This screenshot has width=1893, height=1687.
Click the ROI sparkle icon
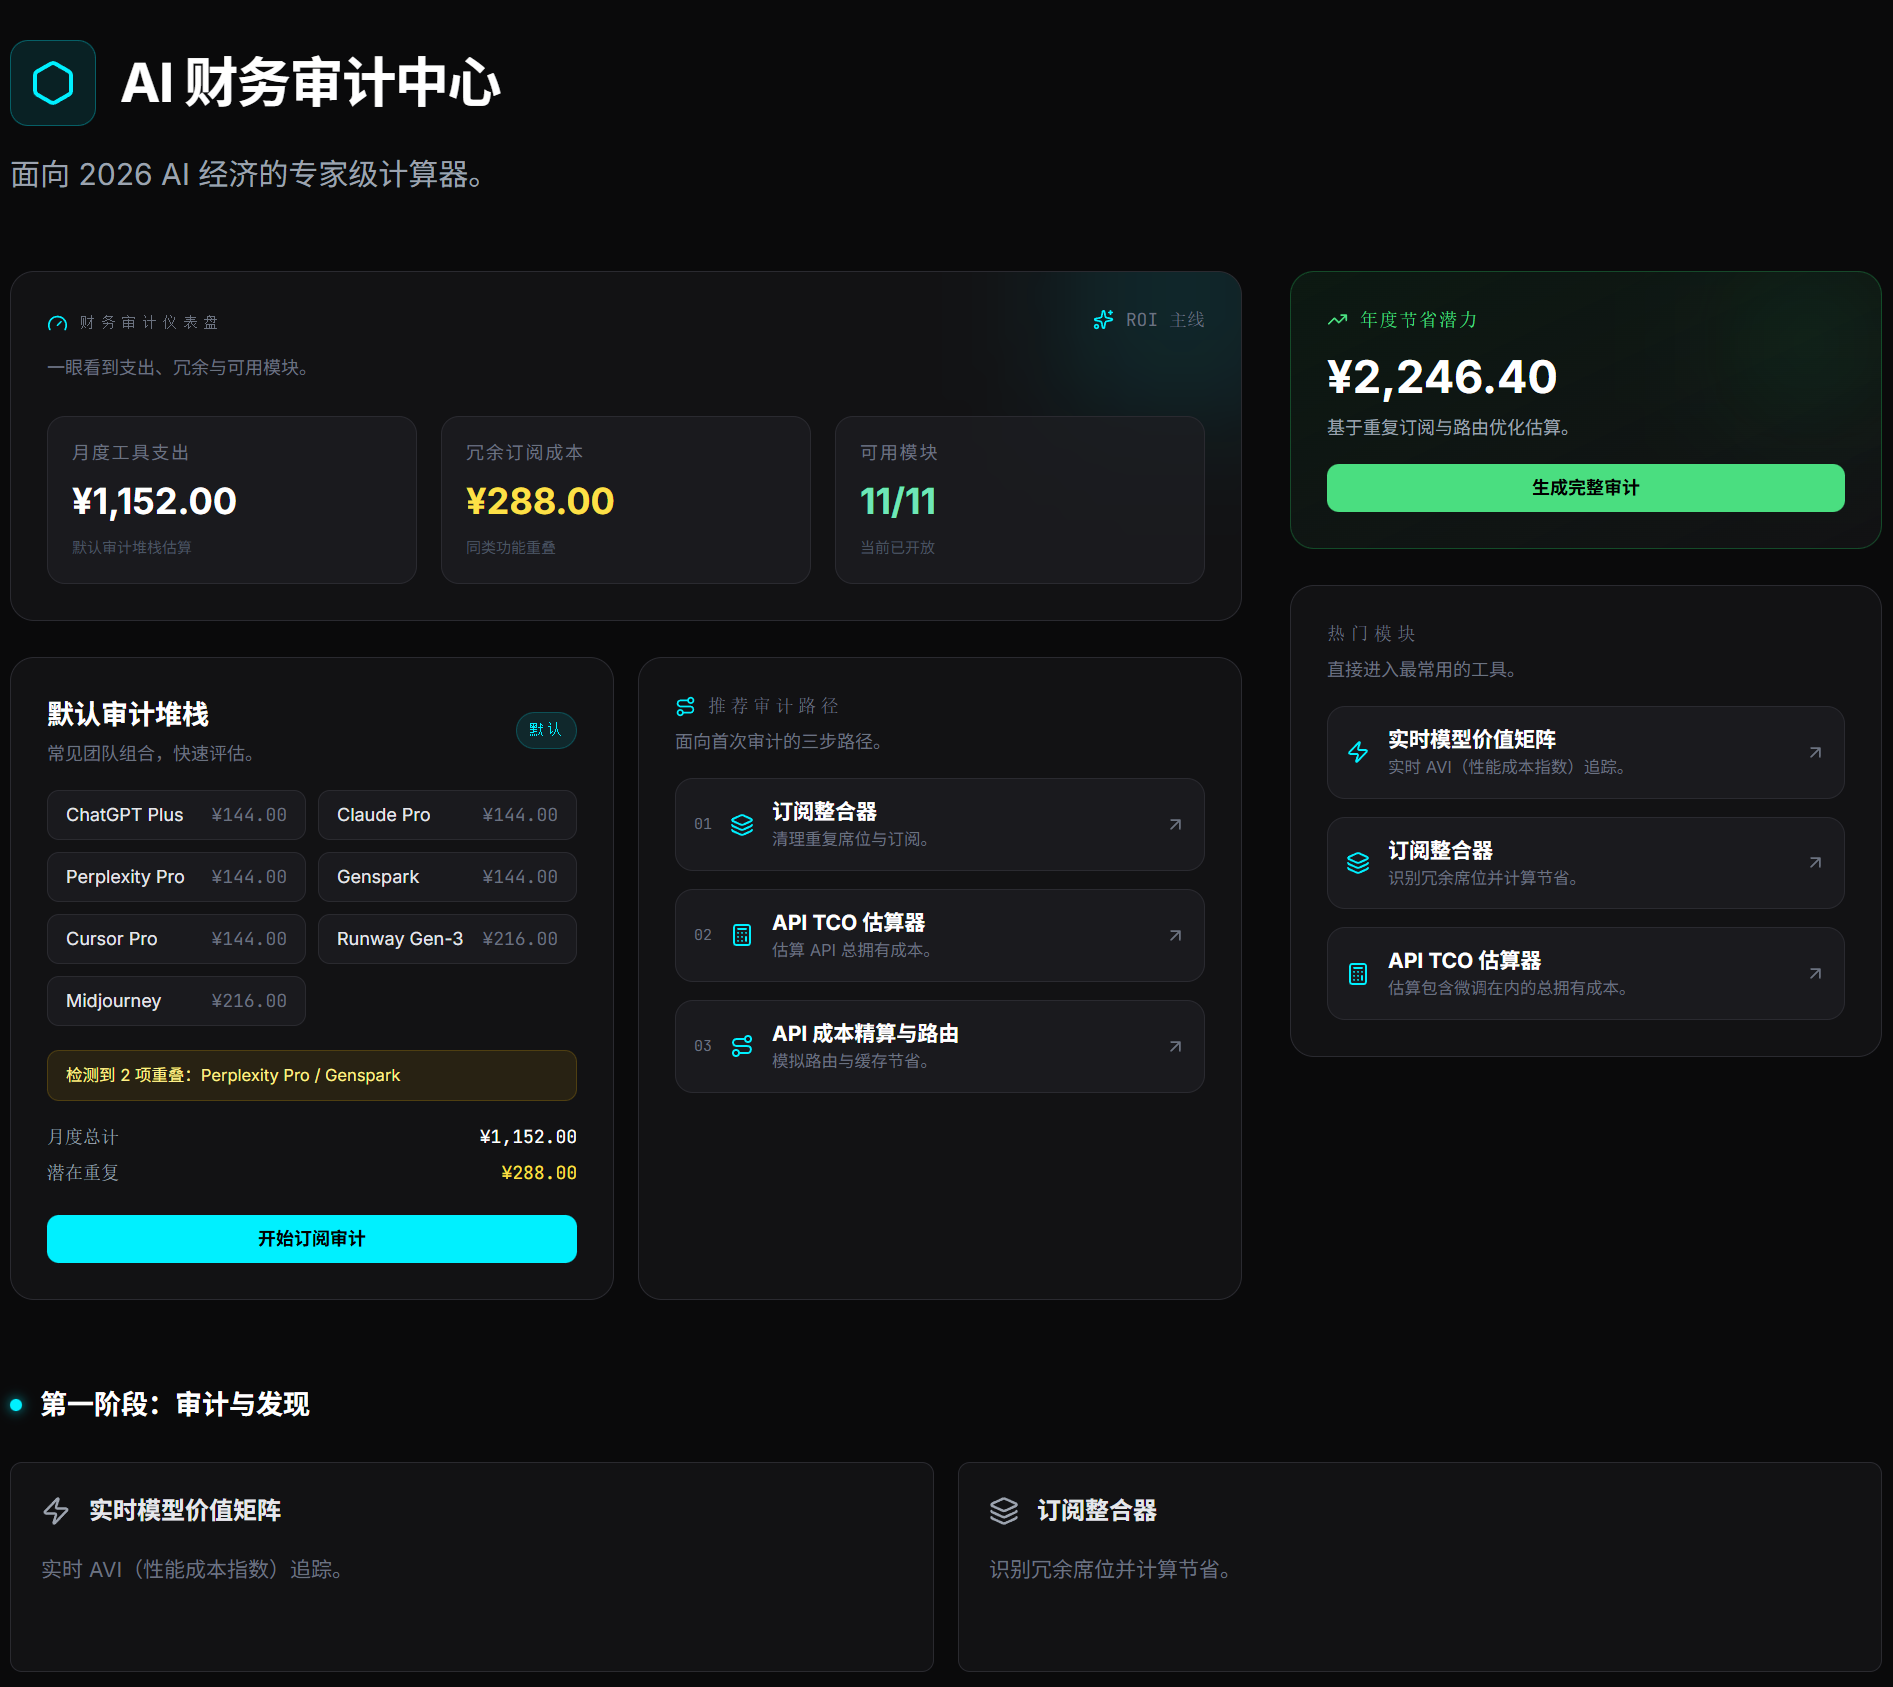[1103, 320]
